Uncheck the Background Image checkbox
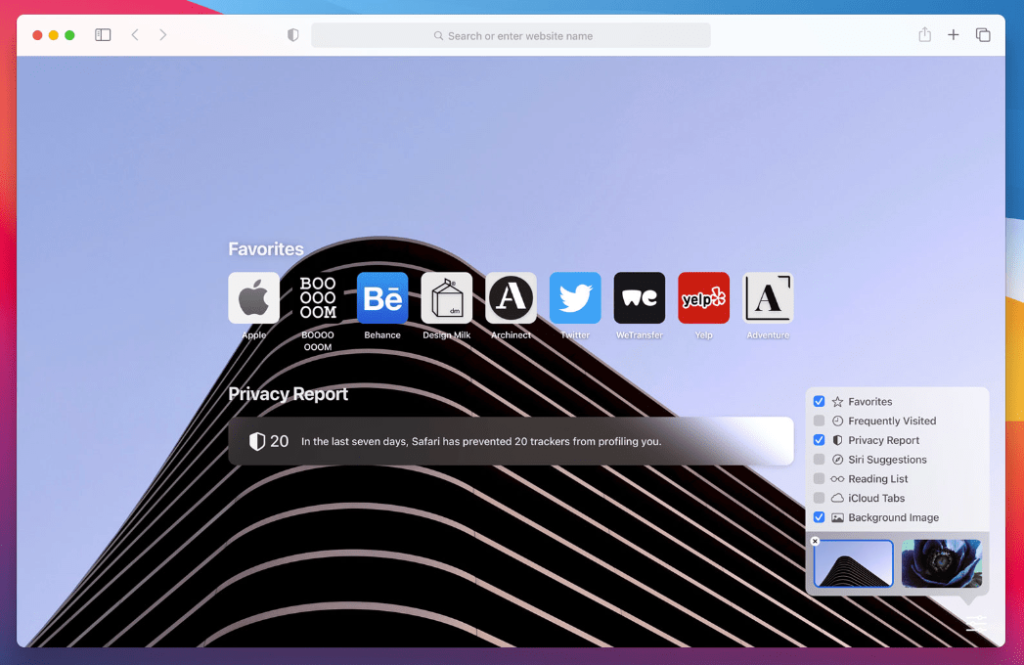Image resolution: width=1024 pixels, height=665 pixels. [819, 517]
